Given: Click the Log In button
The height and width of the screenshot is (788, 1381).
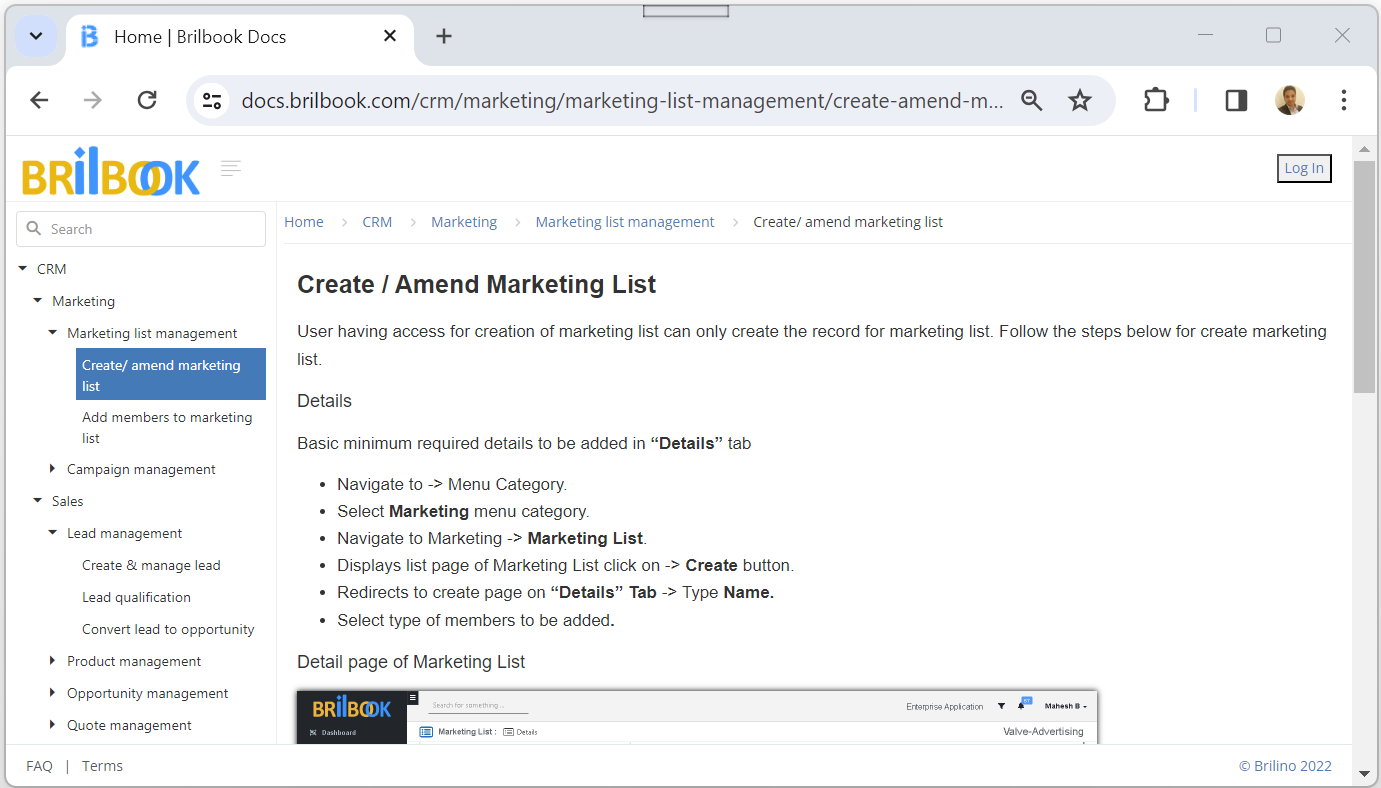Looking at the screenshot, I should click(x=1304, y=168).
